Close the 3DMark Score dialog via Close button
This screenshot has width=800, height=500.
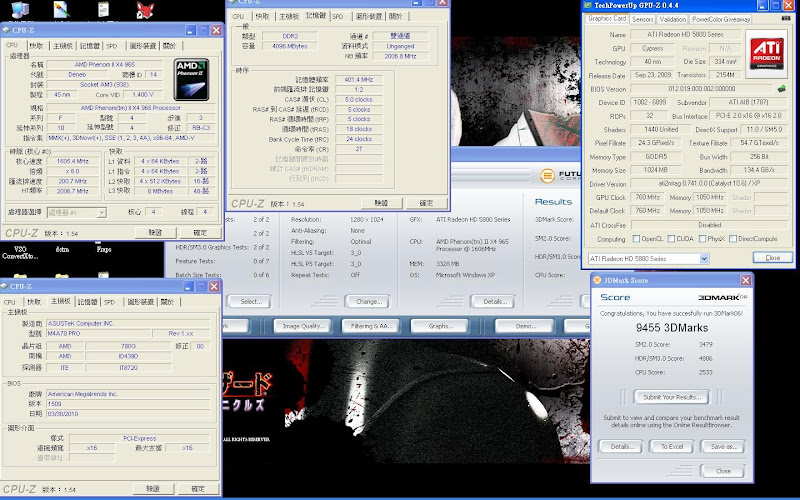[x=723, y=471]
